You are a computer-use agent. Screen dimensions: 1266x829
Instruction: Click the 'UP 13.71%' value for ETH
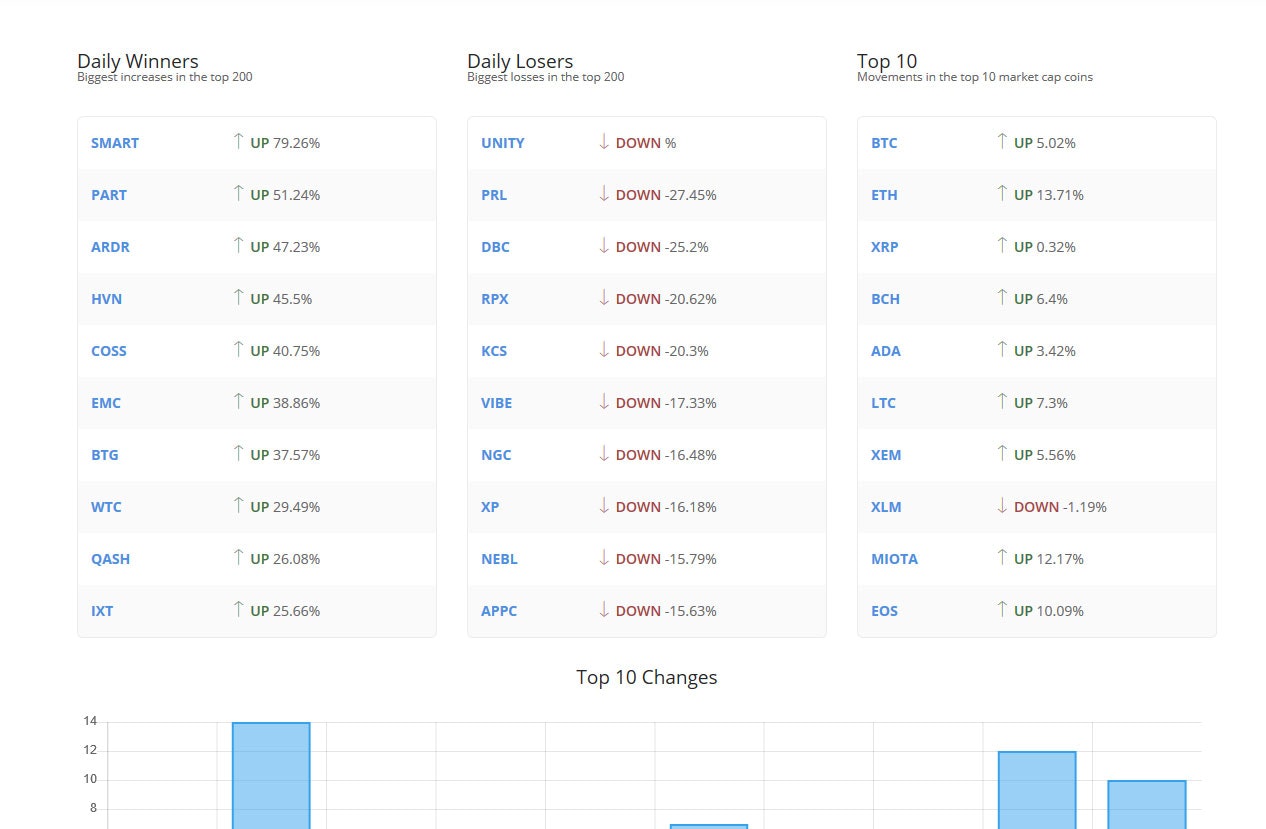point(1049,195)
